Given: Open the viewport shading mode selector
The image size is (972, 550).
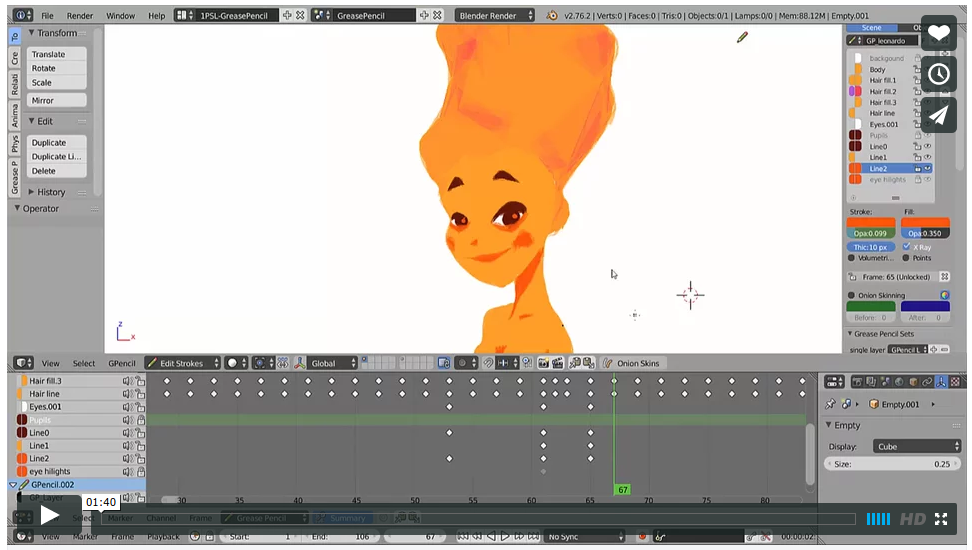Looking at the screenshot, I should pyautogui.click(x=236, y=363).
